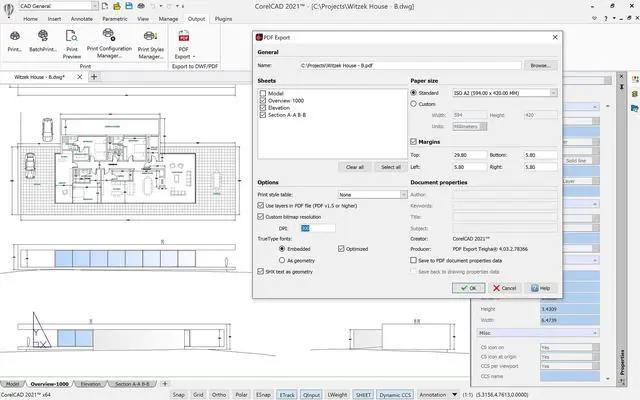Click the Cancel button in PDF Export
Image resolution: width=640 pixels, height=400 pixels.
click(x=504, y=288)
